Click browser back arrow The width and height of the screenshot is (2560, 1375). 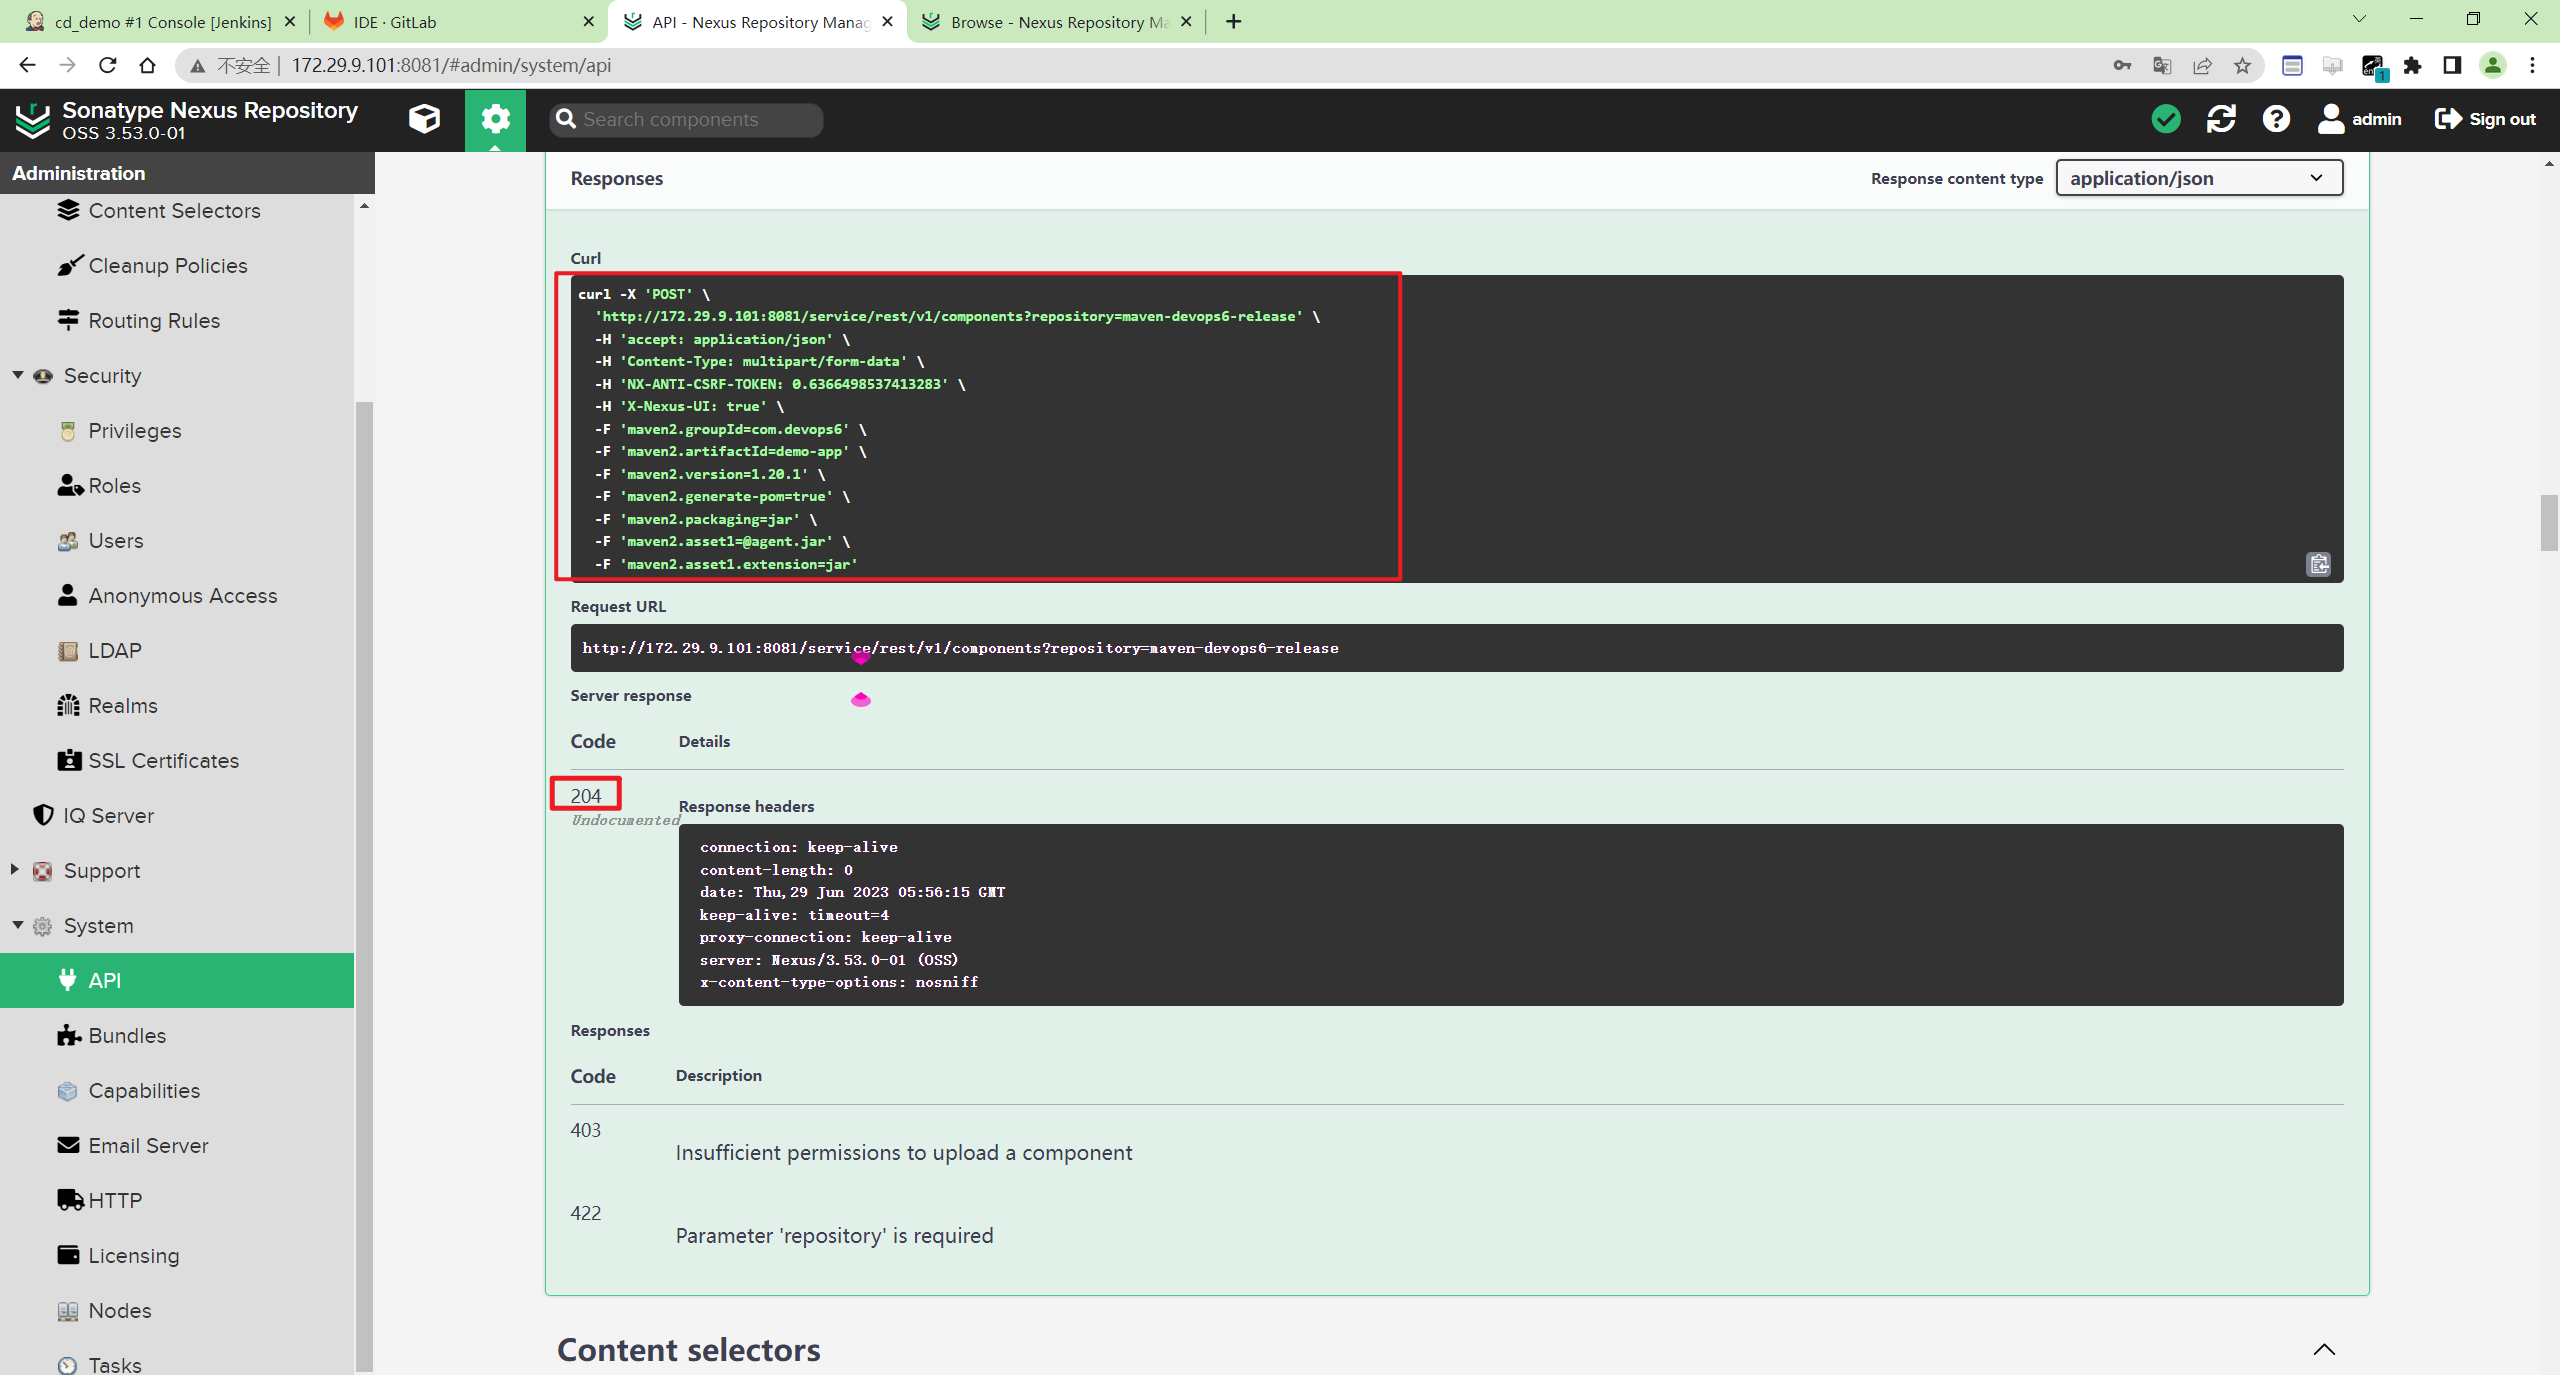point(27,65)
